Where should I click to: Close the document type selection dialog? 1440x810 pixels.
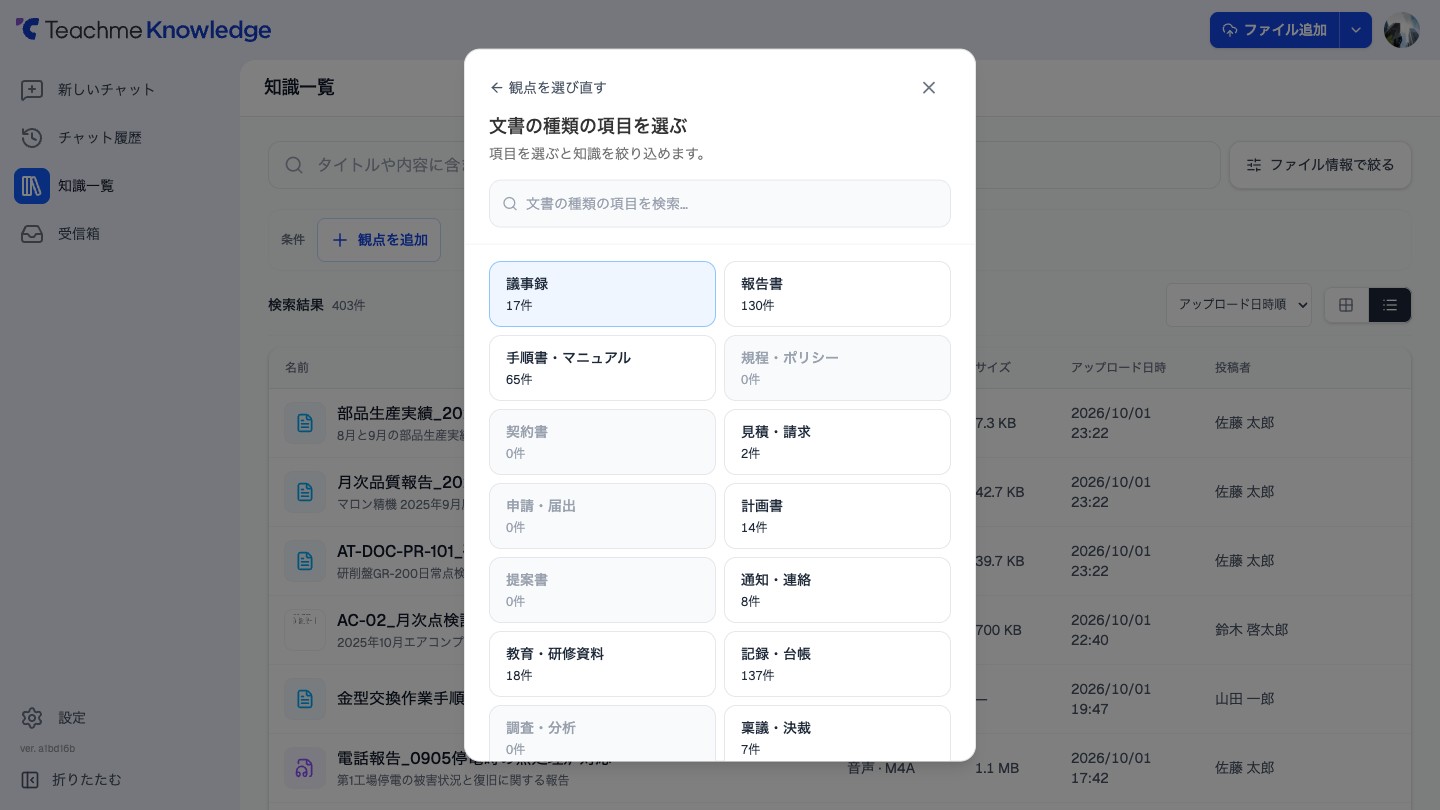pyautogui.click(x=929, y=88)
